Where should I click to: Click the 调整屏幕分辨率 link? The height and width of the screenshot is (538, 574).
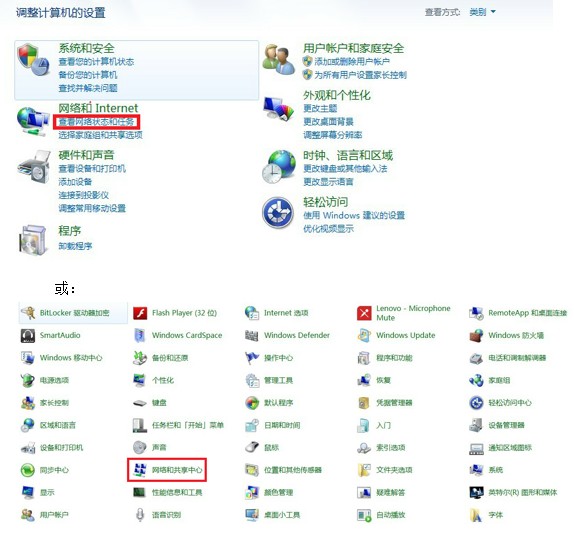click(332, 135)
